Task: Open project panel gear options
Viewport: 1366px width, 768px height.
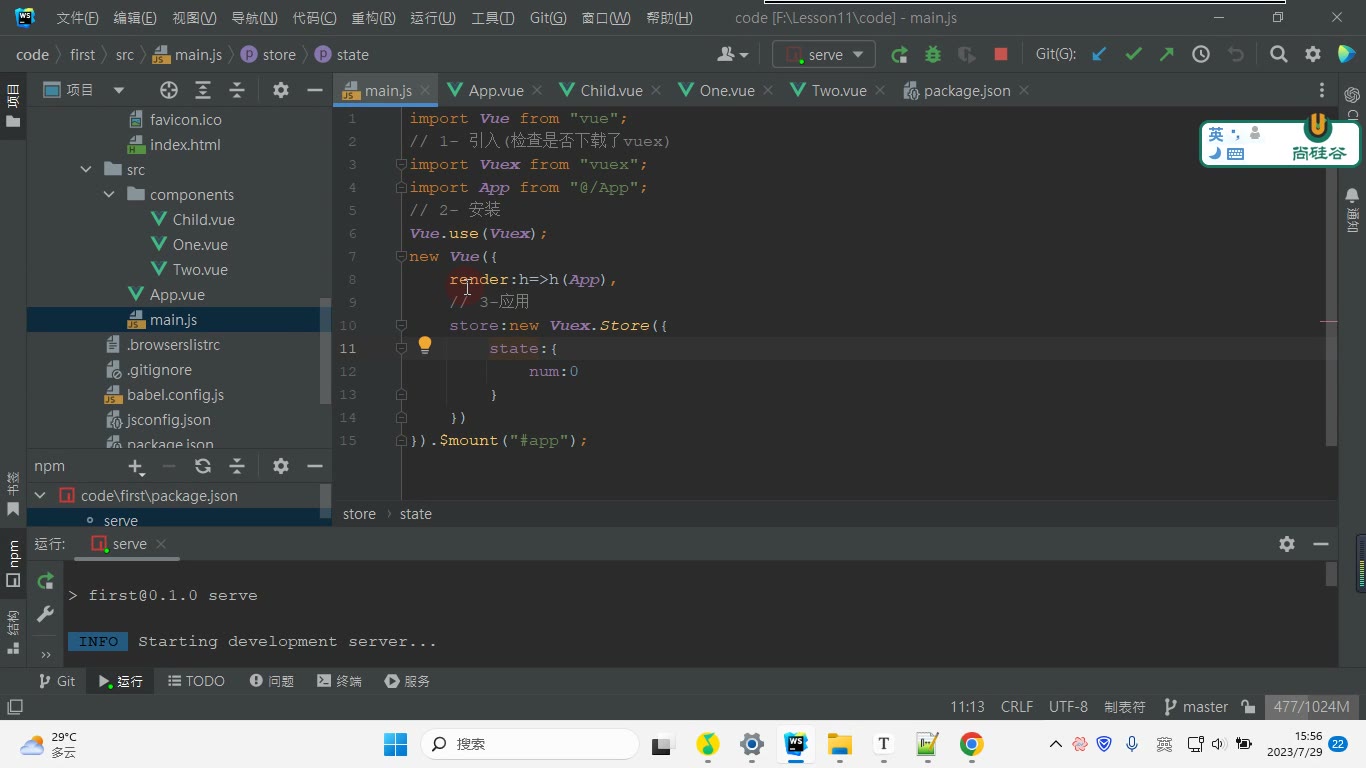Action: (281, 90)
